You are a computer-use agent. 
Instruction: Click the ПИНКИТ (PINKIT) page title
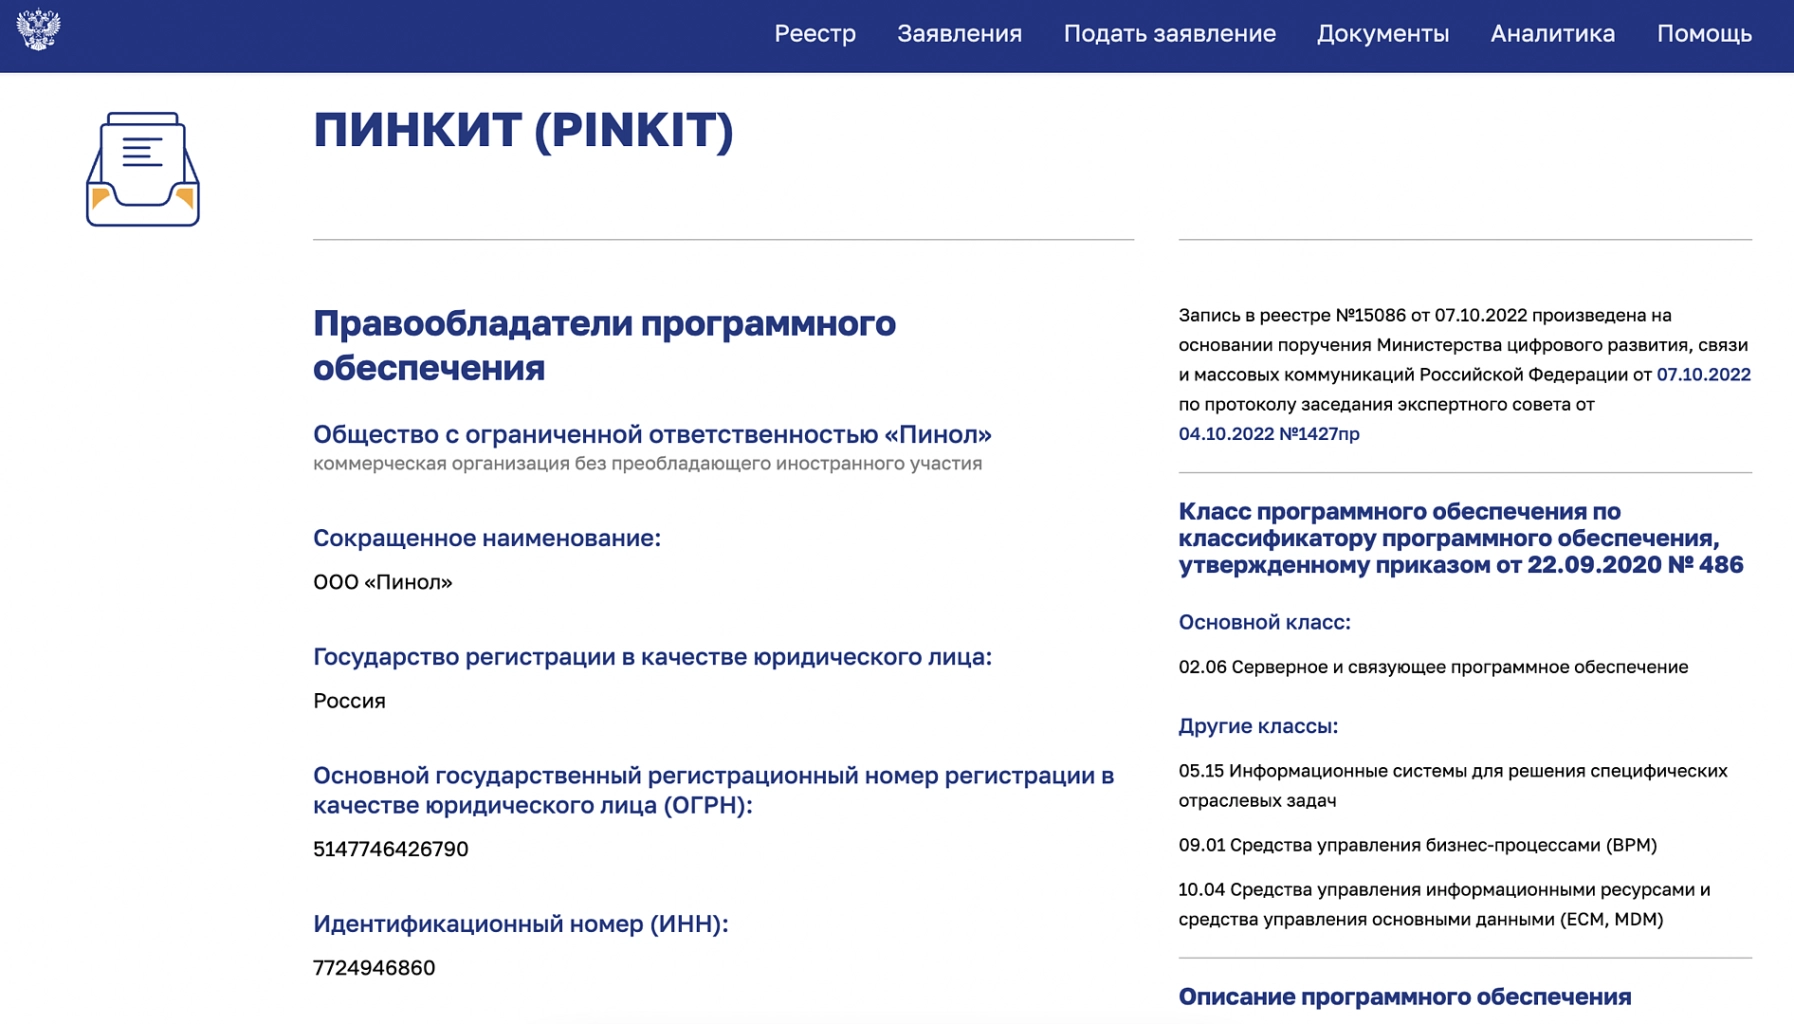[521, 131]
